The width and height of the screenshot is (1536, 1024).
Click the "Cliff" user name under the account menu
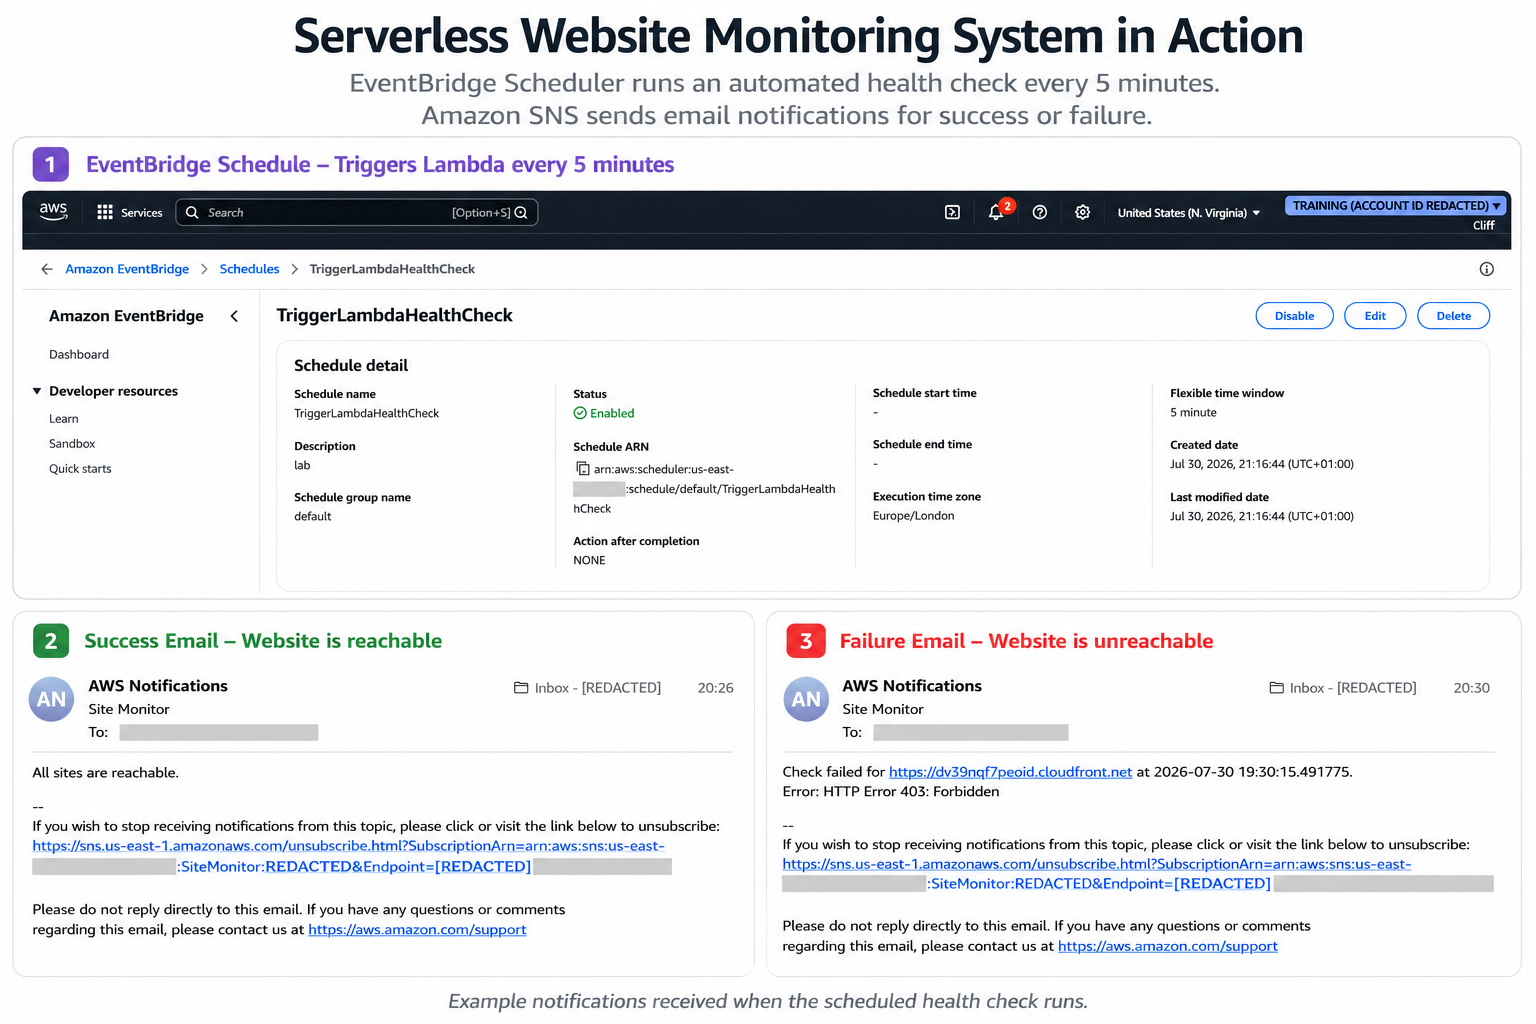pyautogui.click(x=1483, y=226)
